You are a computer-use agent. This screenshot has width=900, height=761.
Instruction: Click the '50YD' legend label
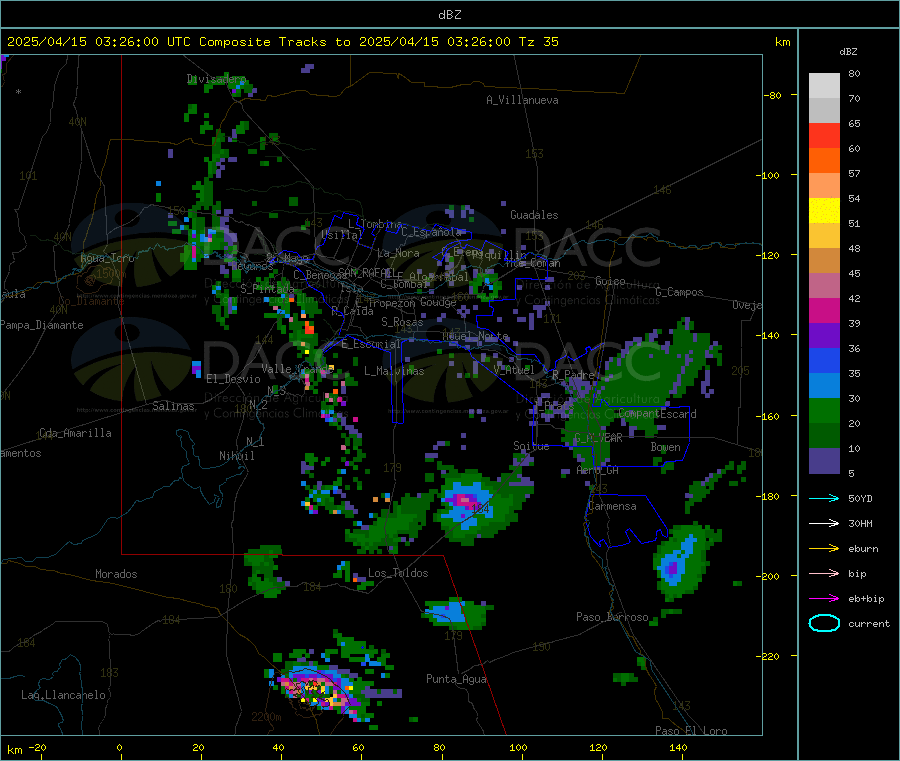tap(860, 498)
